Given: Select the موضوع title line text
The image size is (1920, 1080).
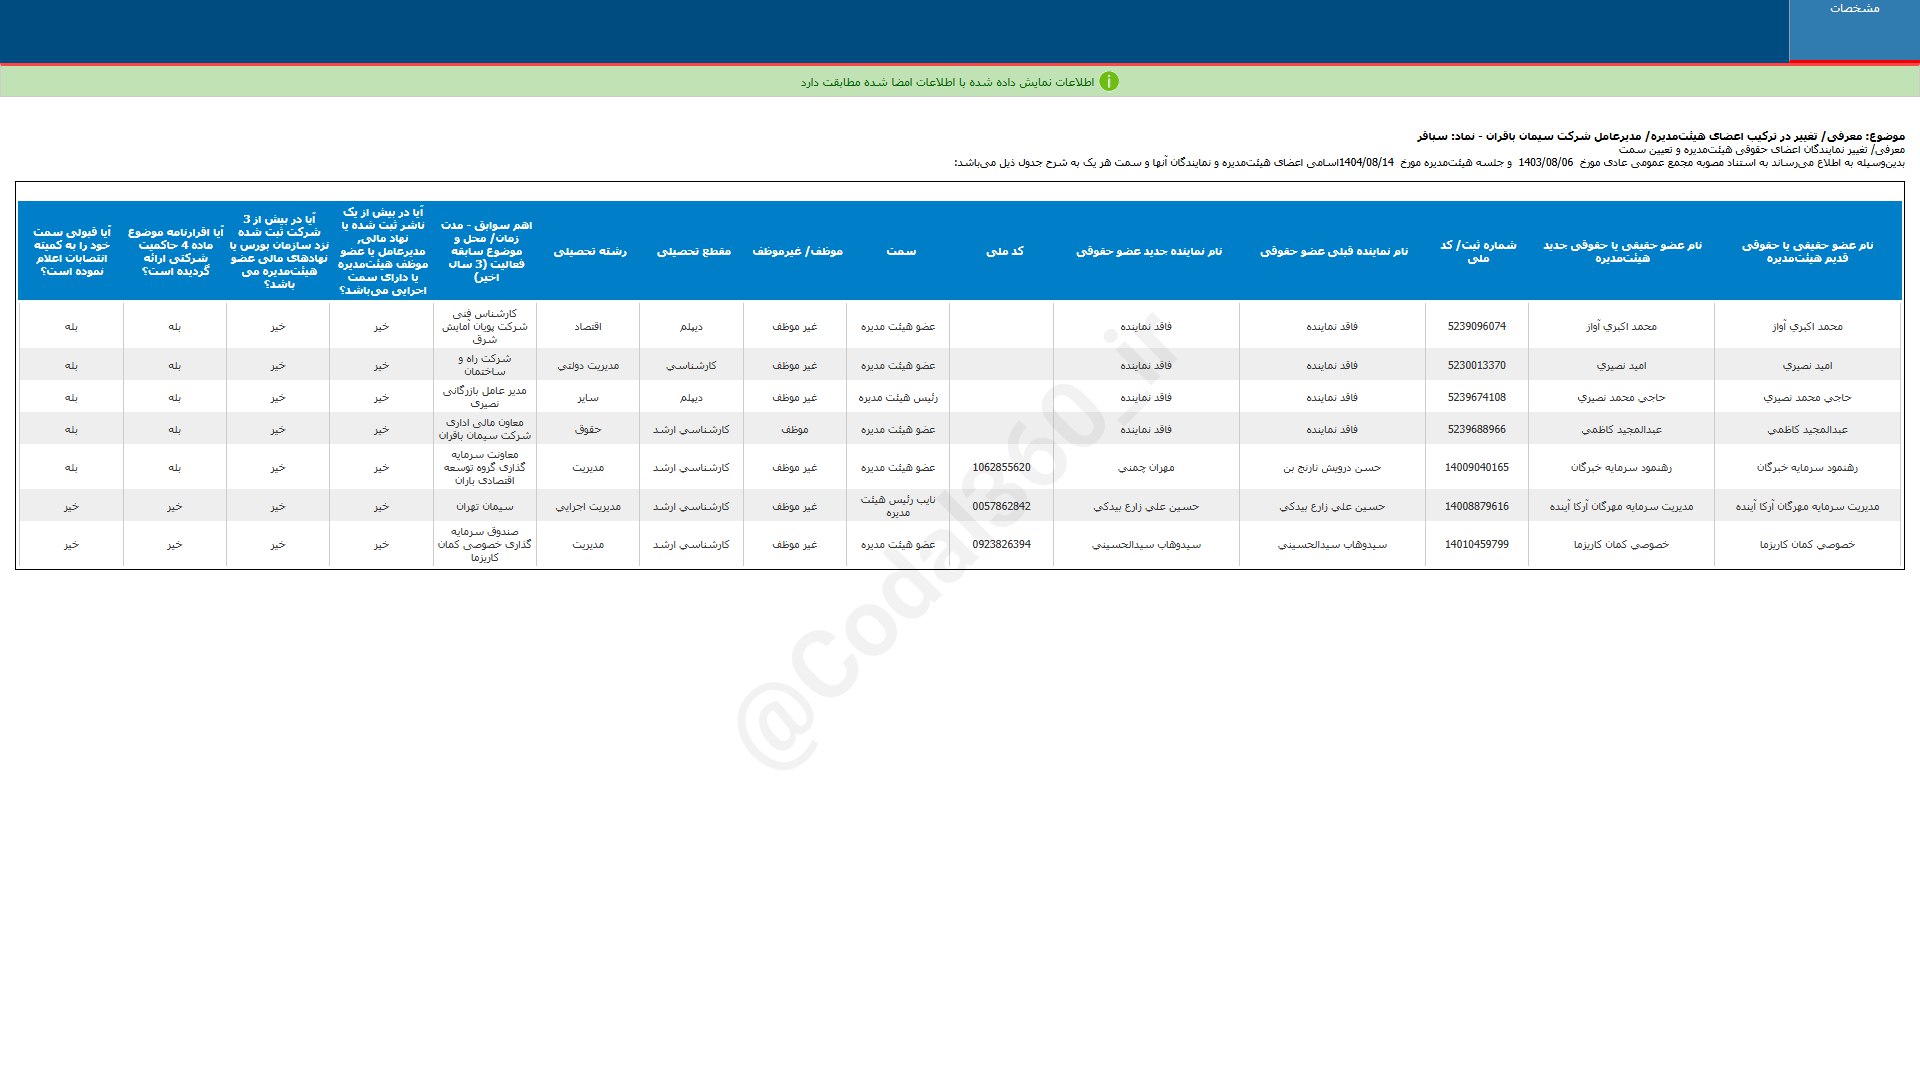Looking at the screenshot, I should coord(1660,136).
